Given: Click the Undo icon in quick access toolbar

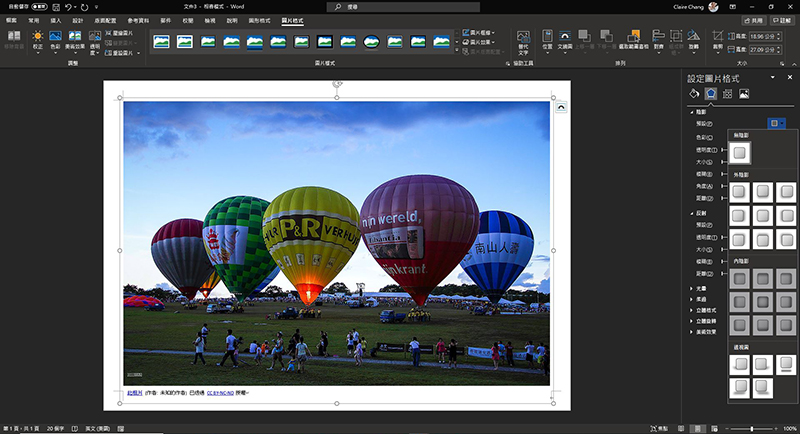Looking at the screenshot, I should (68, 6).
